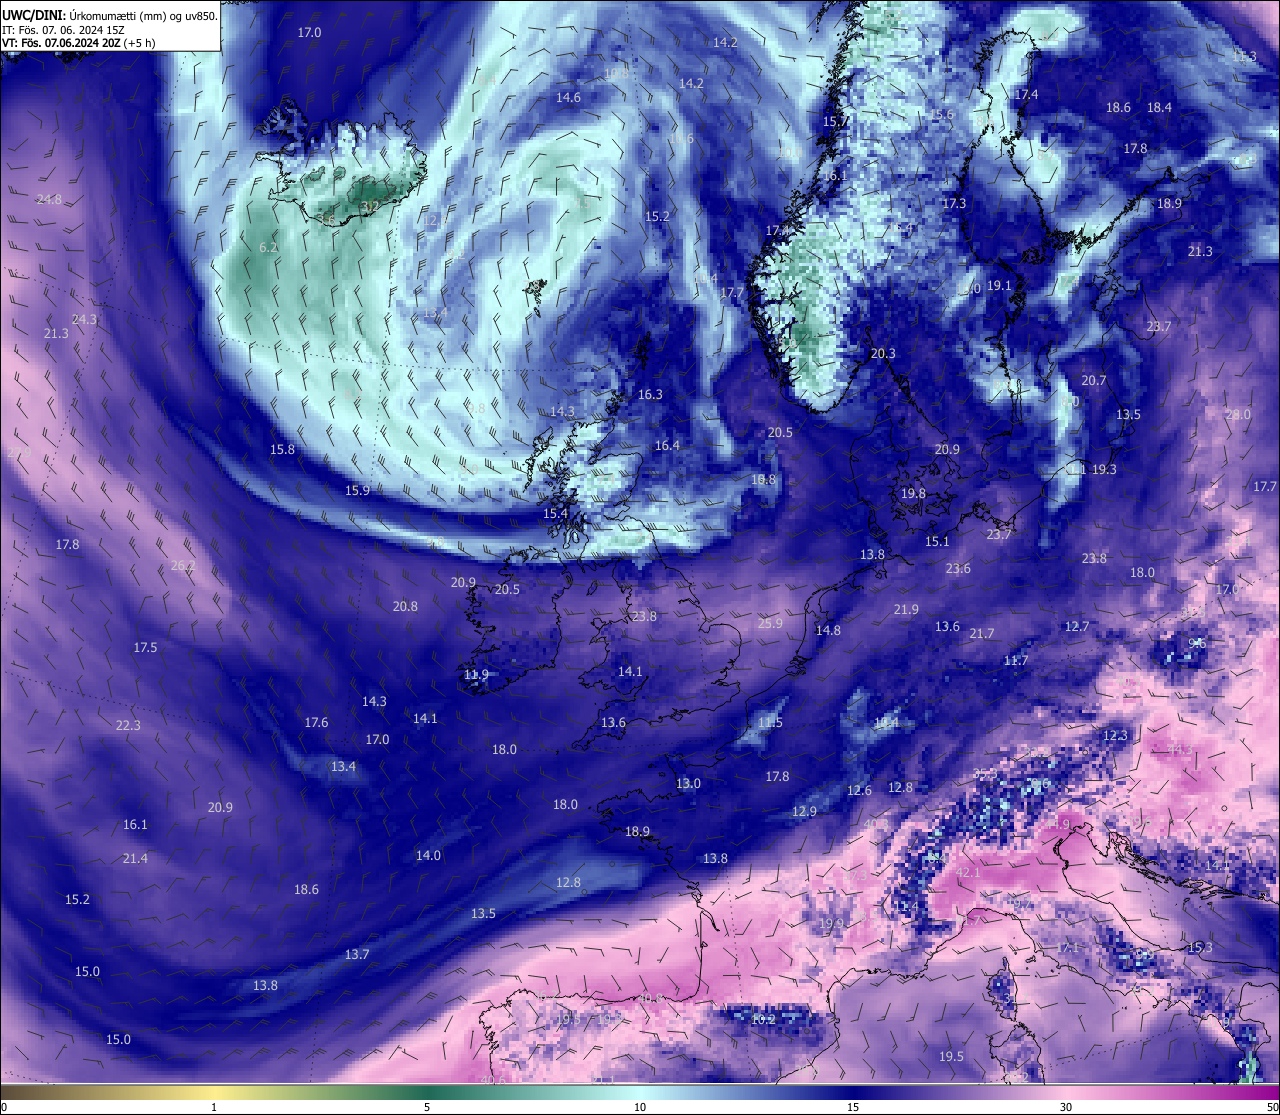Click the 15.9 value on the map
Screen dimensions: 1280x1115
(x=357, y=491)
